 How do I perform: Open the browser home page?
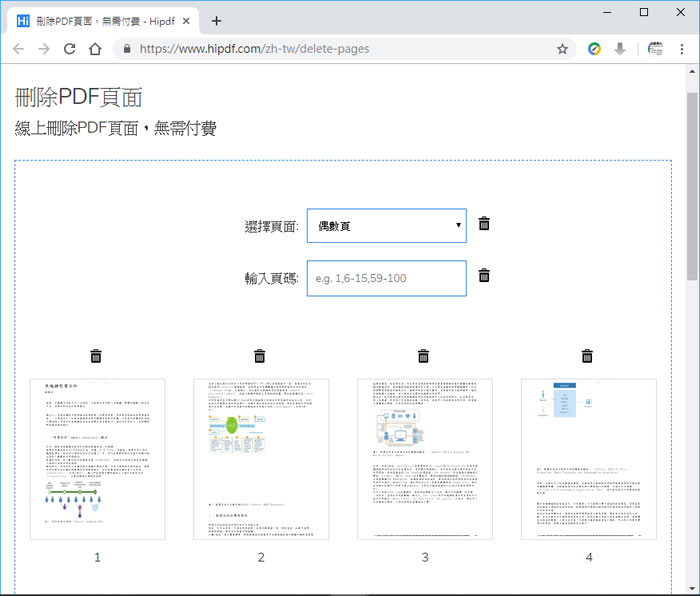pyautogui.click(x=95, y=49)
